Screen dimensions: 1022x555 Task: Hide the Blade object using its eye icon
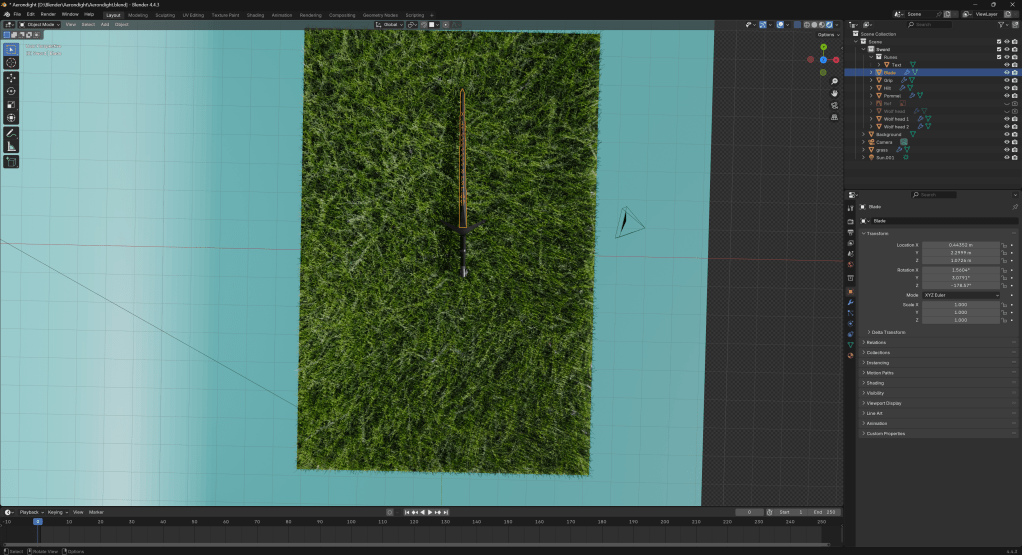[x=1006, y=73]
